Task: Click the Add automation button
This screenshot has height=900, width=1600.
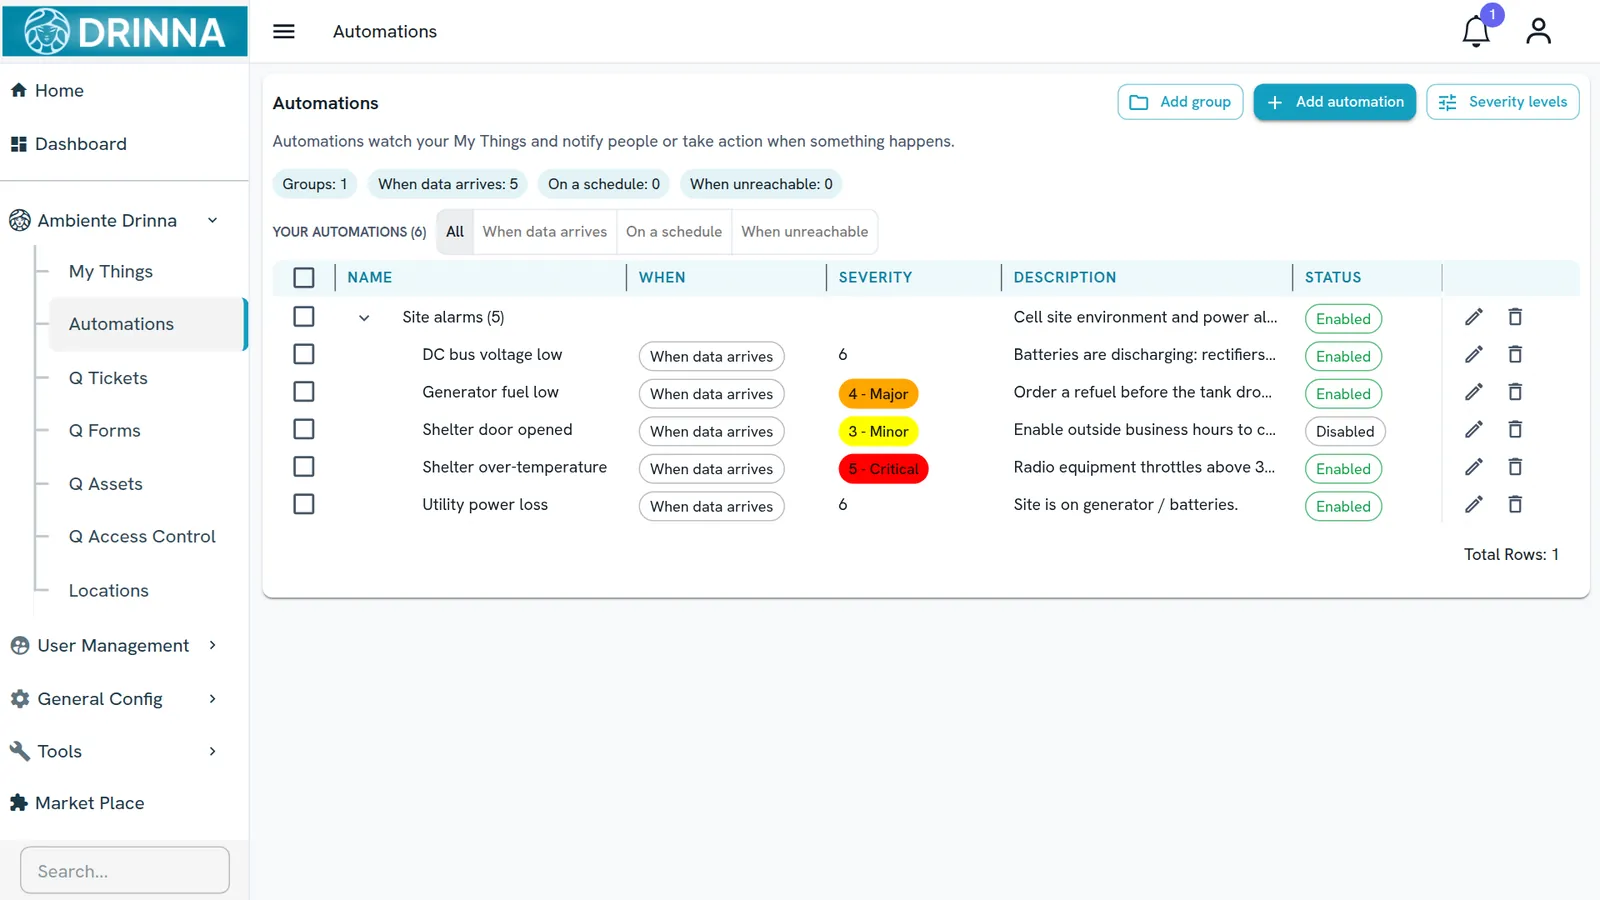Action: pos(1334,102)
